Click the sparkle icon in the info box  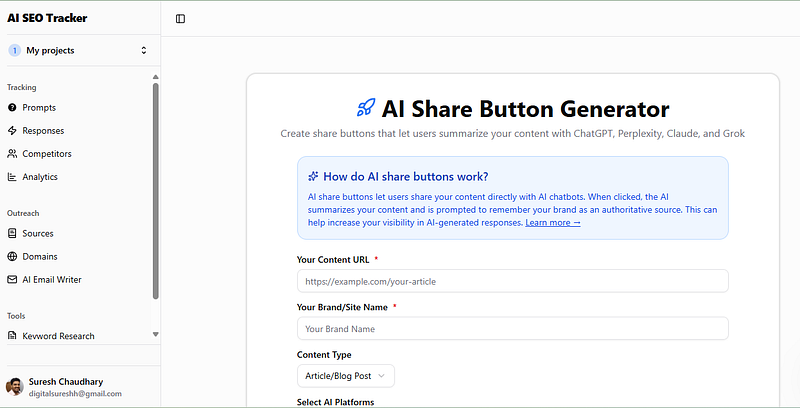[313, 176]
